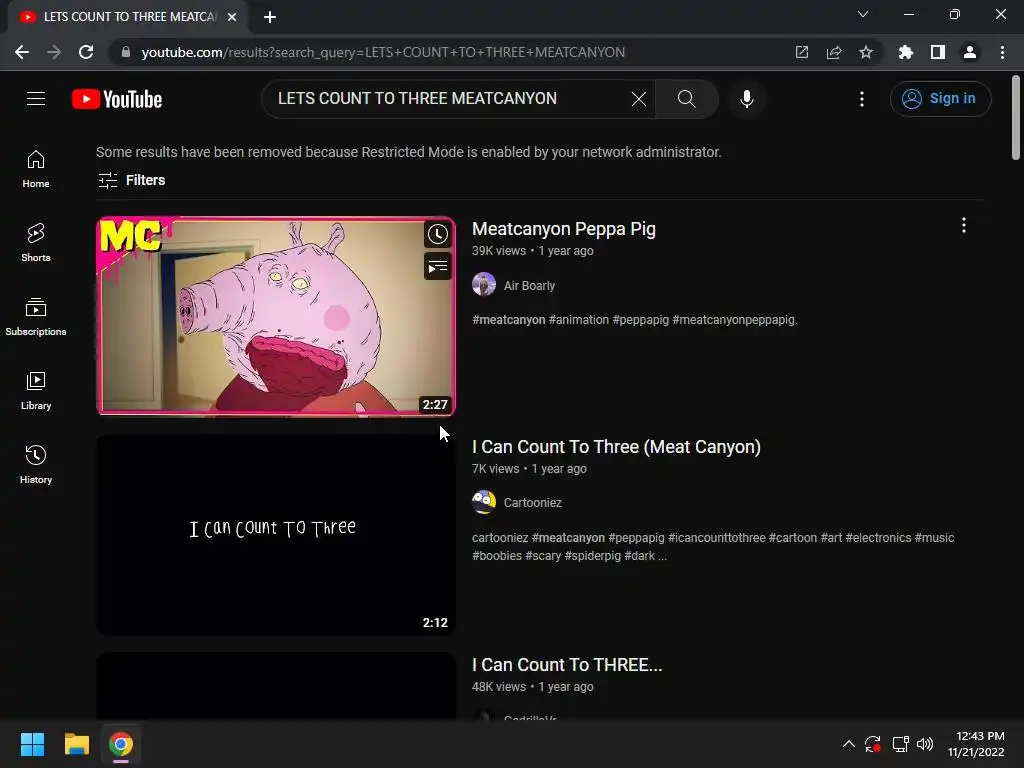1024x768 pixels.
Task: Open volume control in tray
Action: pyautogui.click(x=925, y=744)
